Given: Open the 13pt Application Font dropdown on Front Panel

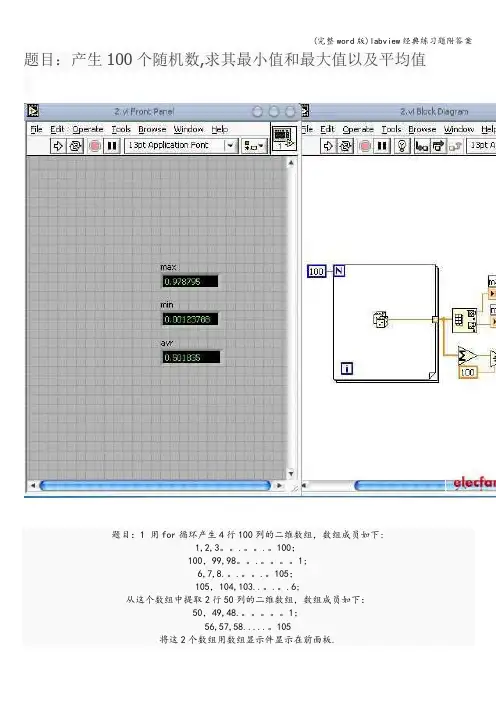Looking at the screenshot, I should click(181, 146).
